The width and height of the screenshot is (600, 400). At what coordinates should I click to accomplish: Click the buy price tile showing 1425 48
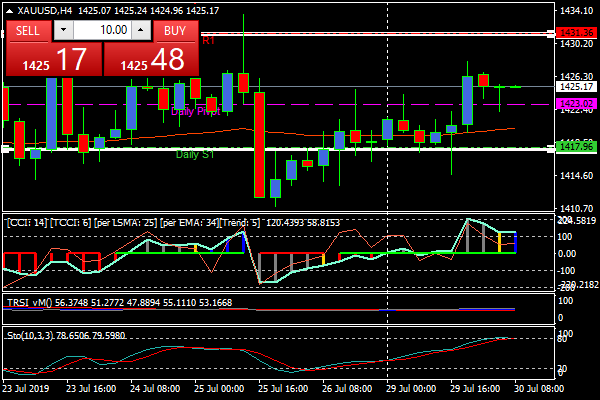pyautogui.click(x=153, y=59)
